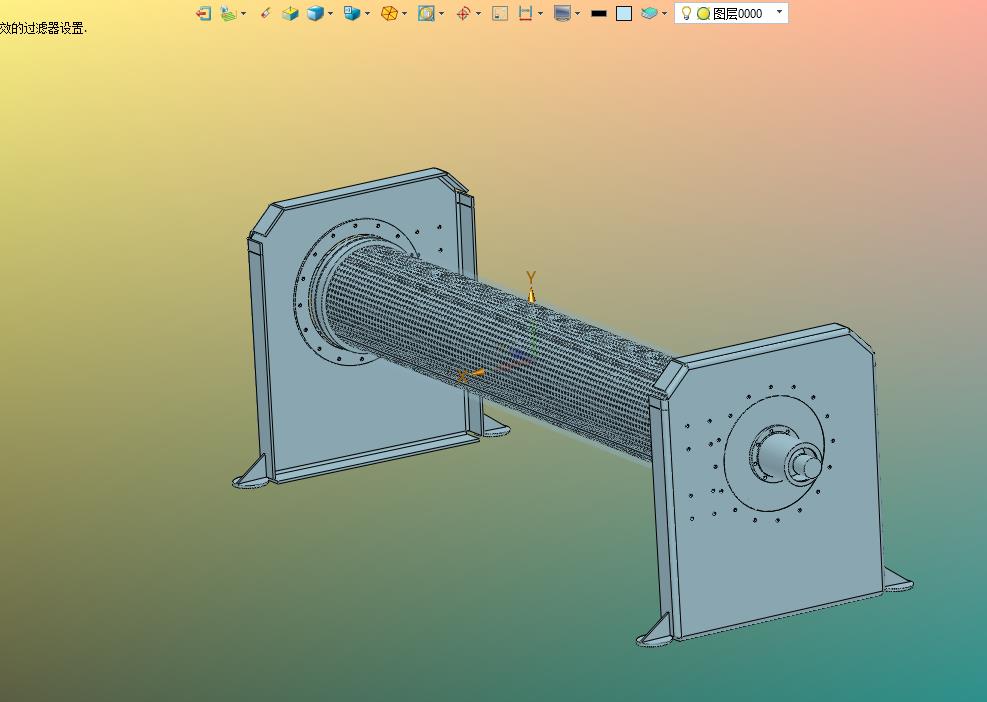Open the 图层0000 layer dropdown list
The width and height of the screenshot is (987, 702).
[x=779, y=12]
